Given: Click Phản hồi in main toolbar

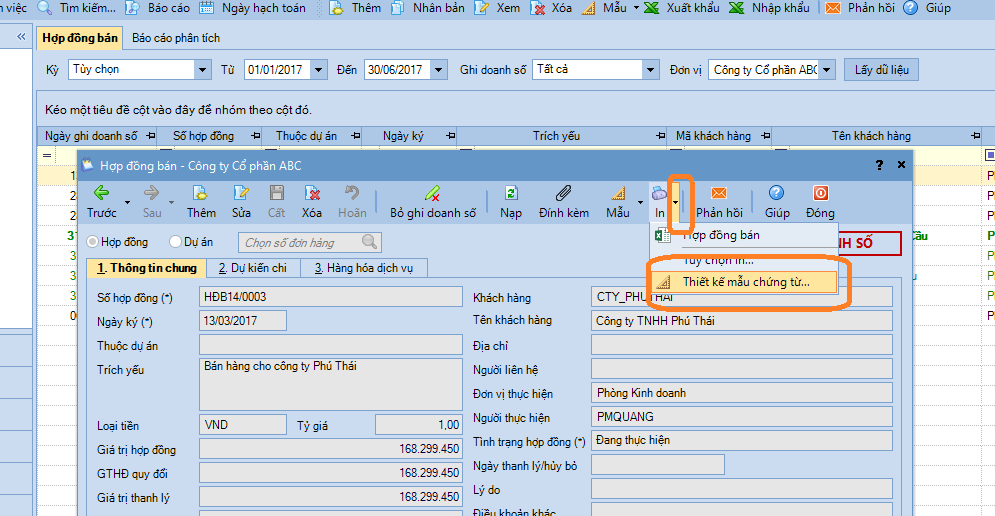Looking at the screenshot, I should (x=860, y=8).
